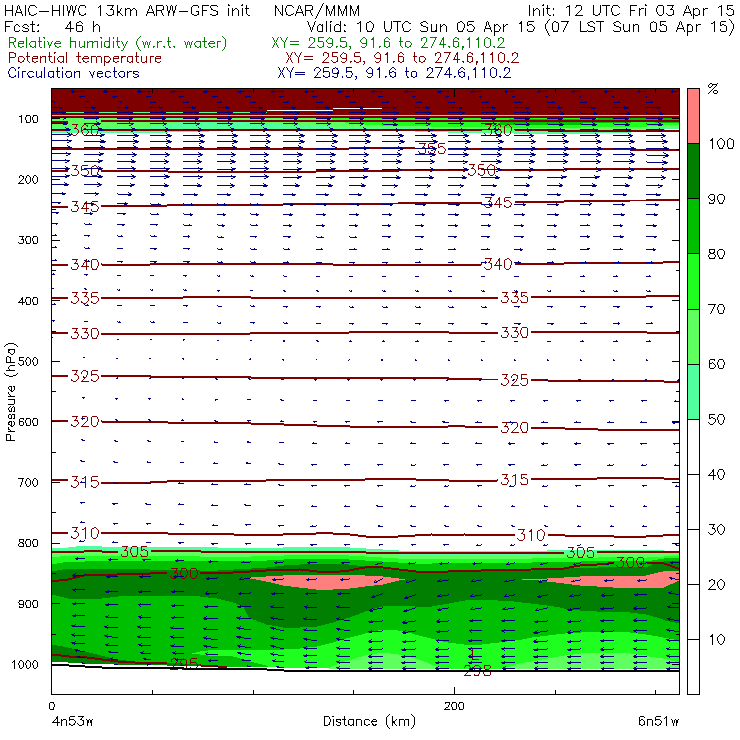This screenshot has width=740, height=740.
Task: Click the colorbar label "10"
Action: click(716, 640)
